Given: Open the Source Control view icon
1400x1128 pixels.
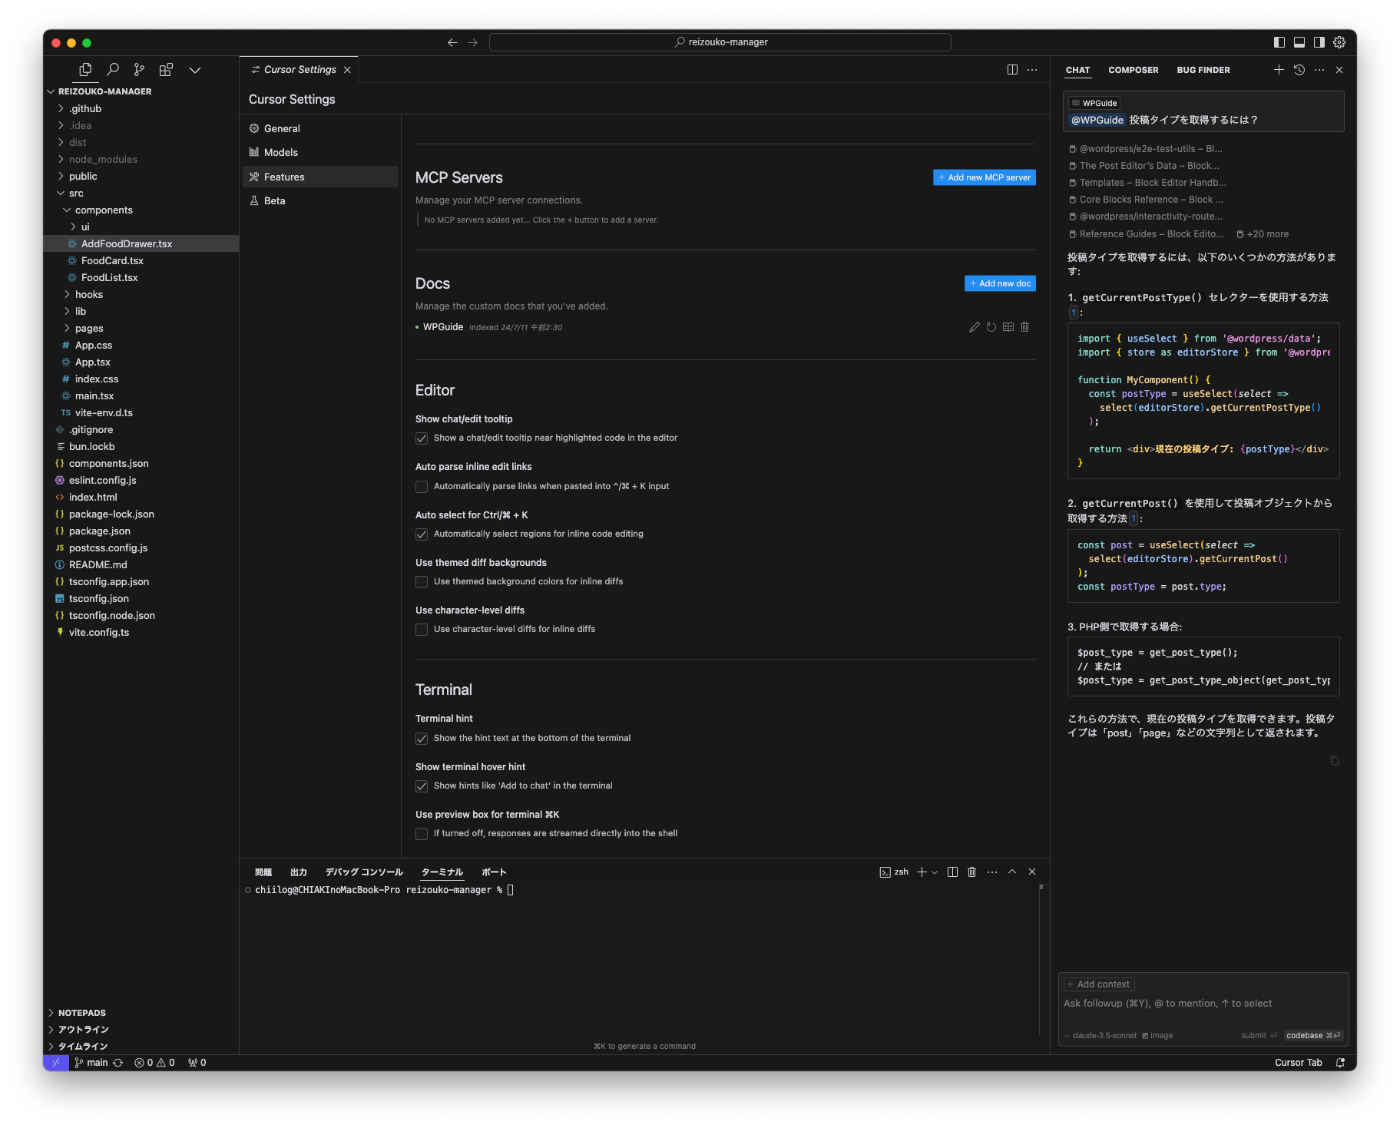Looking at the screenshot, I should 139,70.
